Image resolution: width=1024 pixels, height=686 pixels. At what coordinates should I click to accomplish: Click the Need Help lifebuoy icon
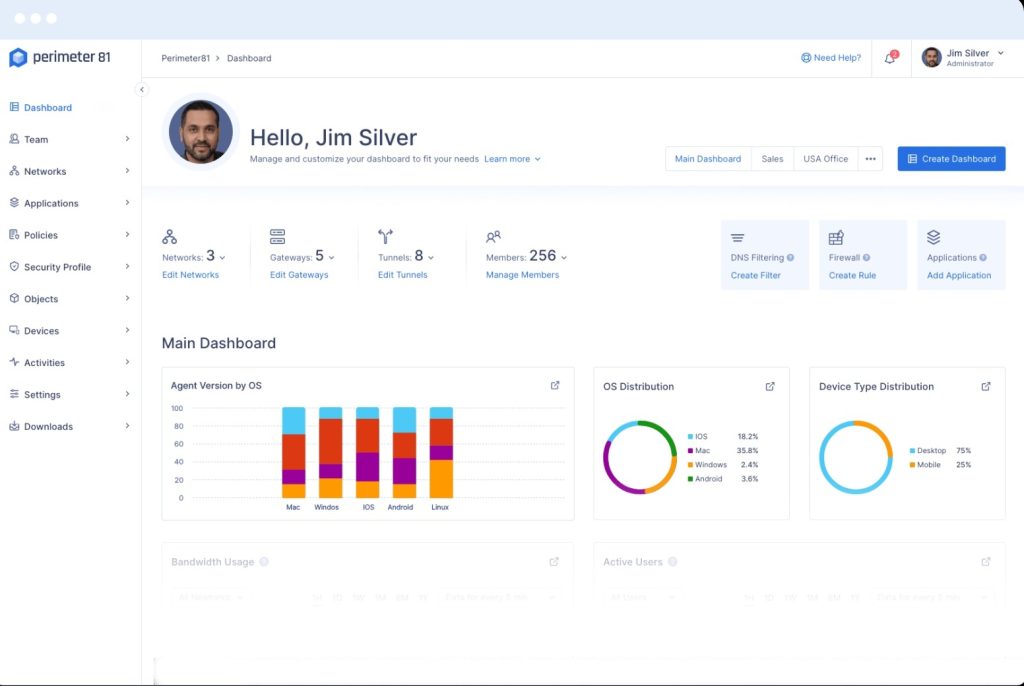point(806,57)
